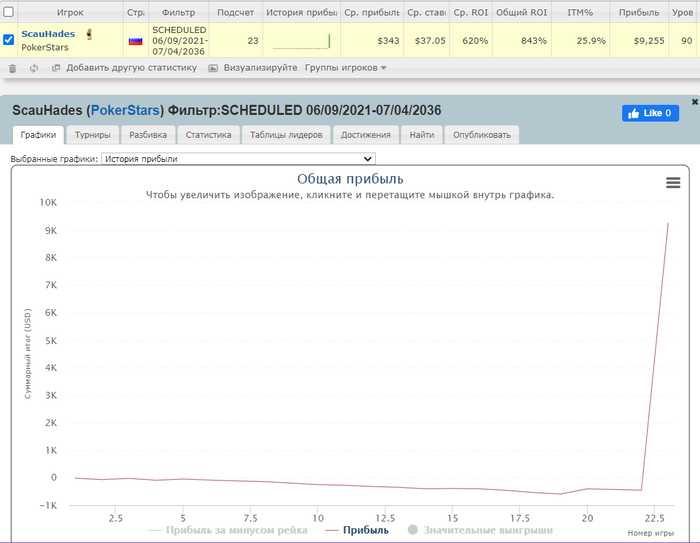Image resolution: width=700 pixels, height=543 pixels.
Task: Open the Найти tab
Action: pos(422,135)
